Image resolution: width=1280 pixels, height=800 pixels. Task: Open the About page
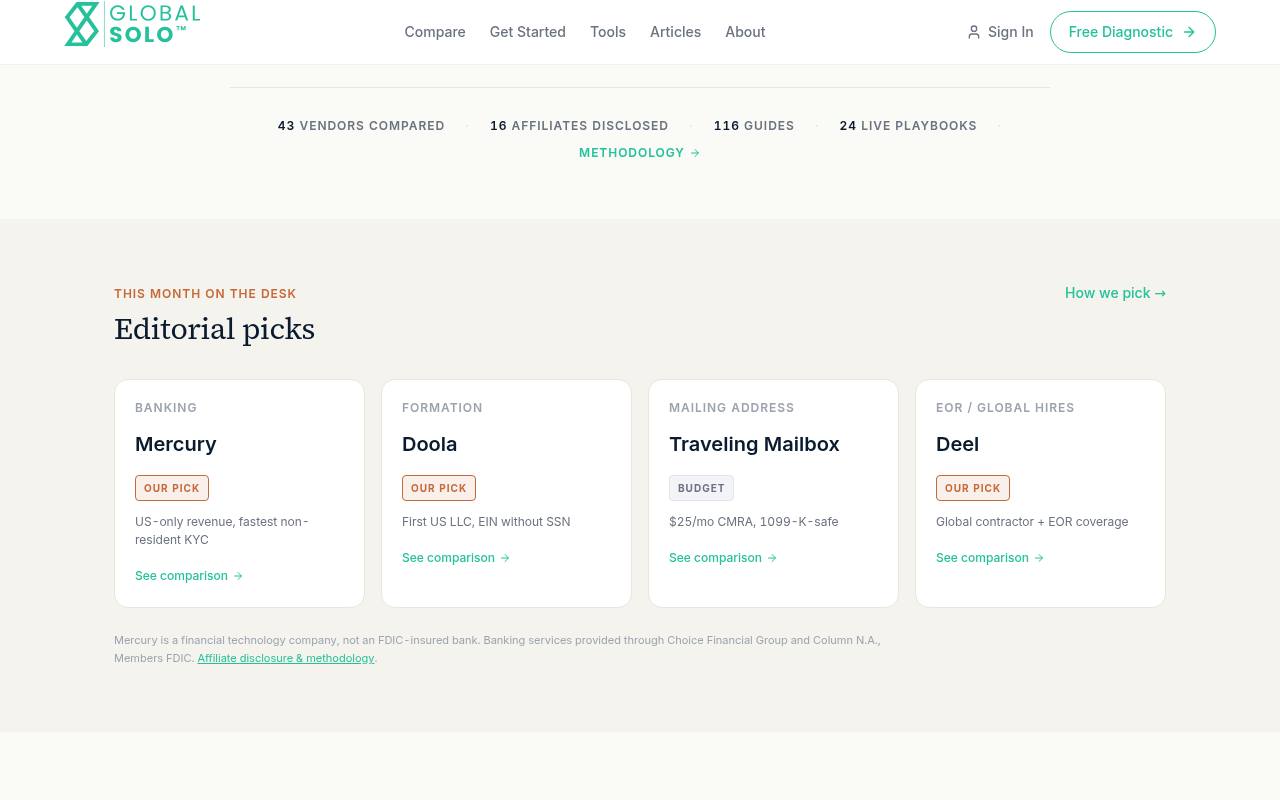click(745, 32)
